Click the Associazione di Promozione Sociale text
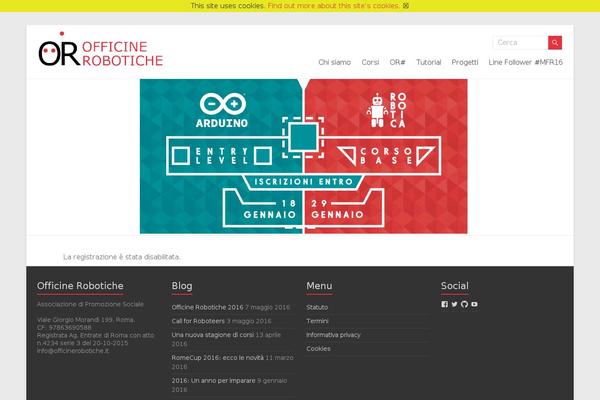Screen dimensions: 600x400 pyautogui.click(x=90, y=304)
